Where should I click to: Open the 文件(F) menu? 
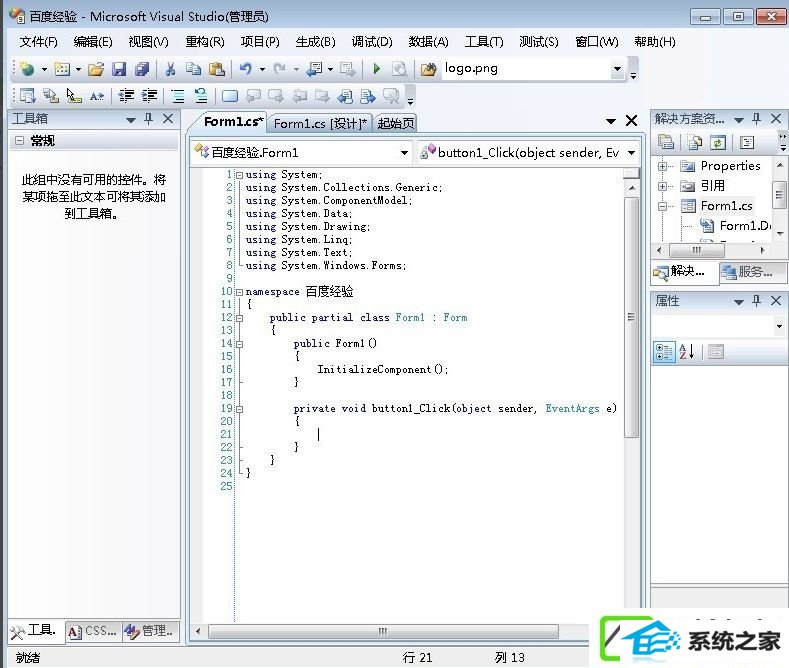click(x=39, y=42)
